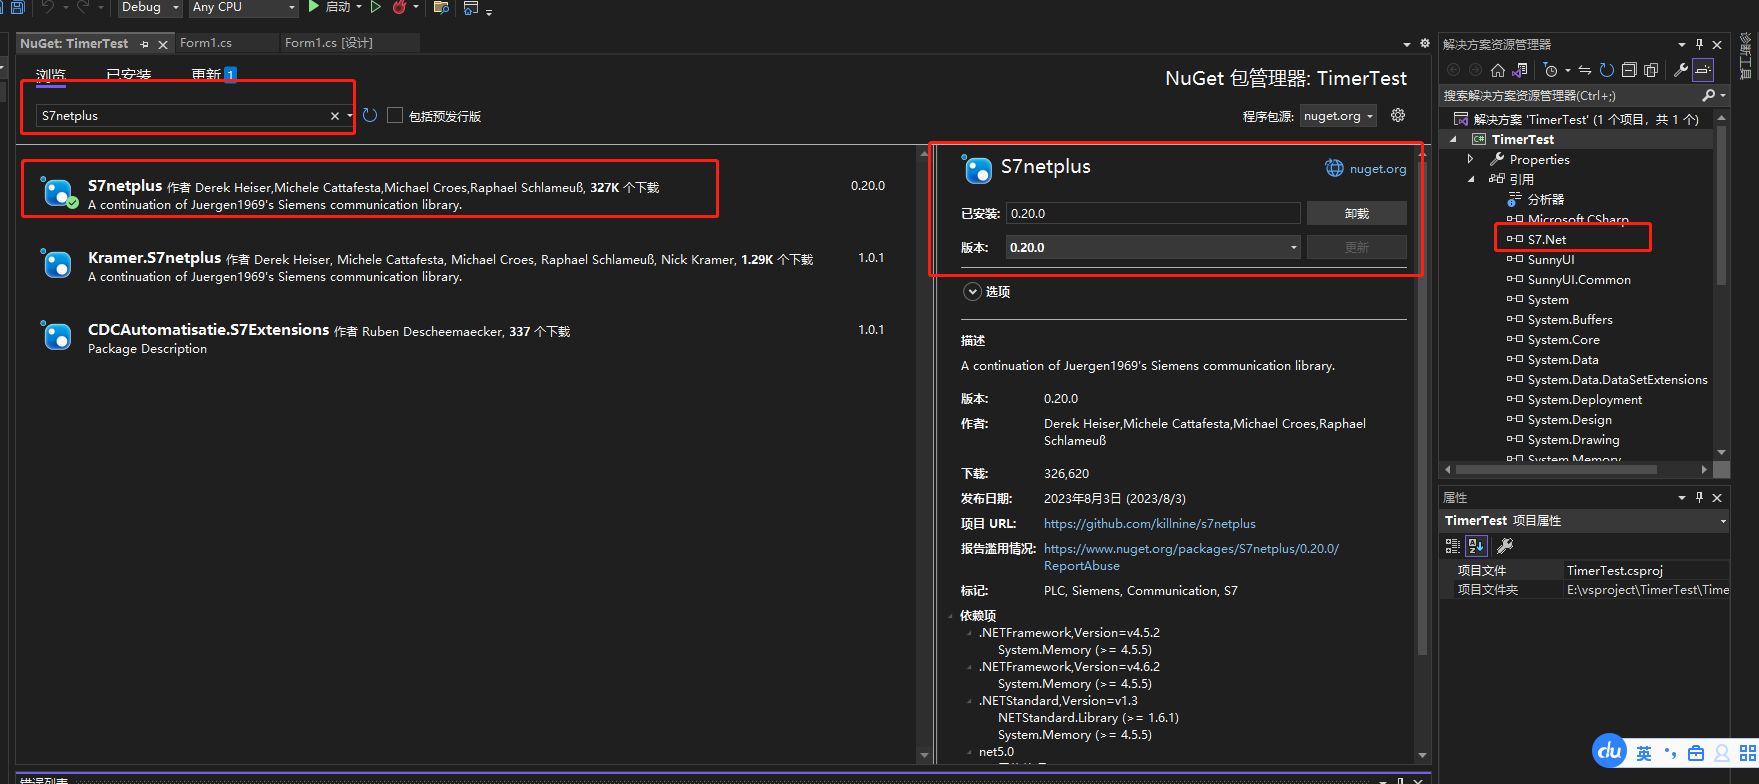Enable the 包括预发行版 checkbox

click(395, 116)
